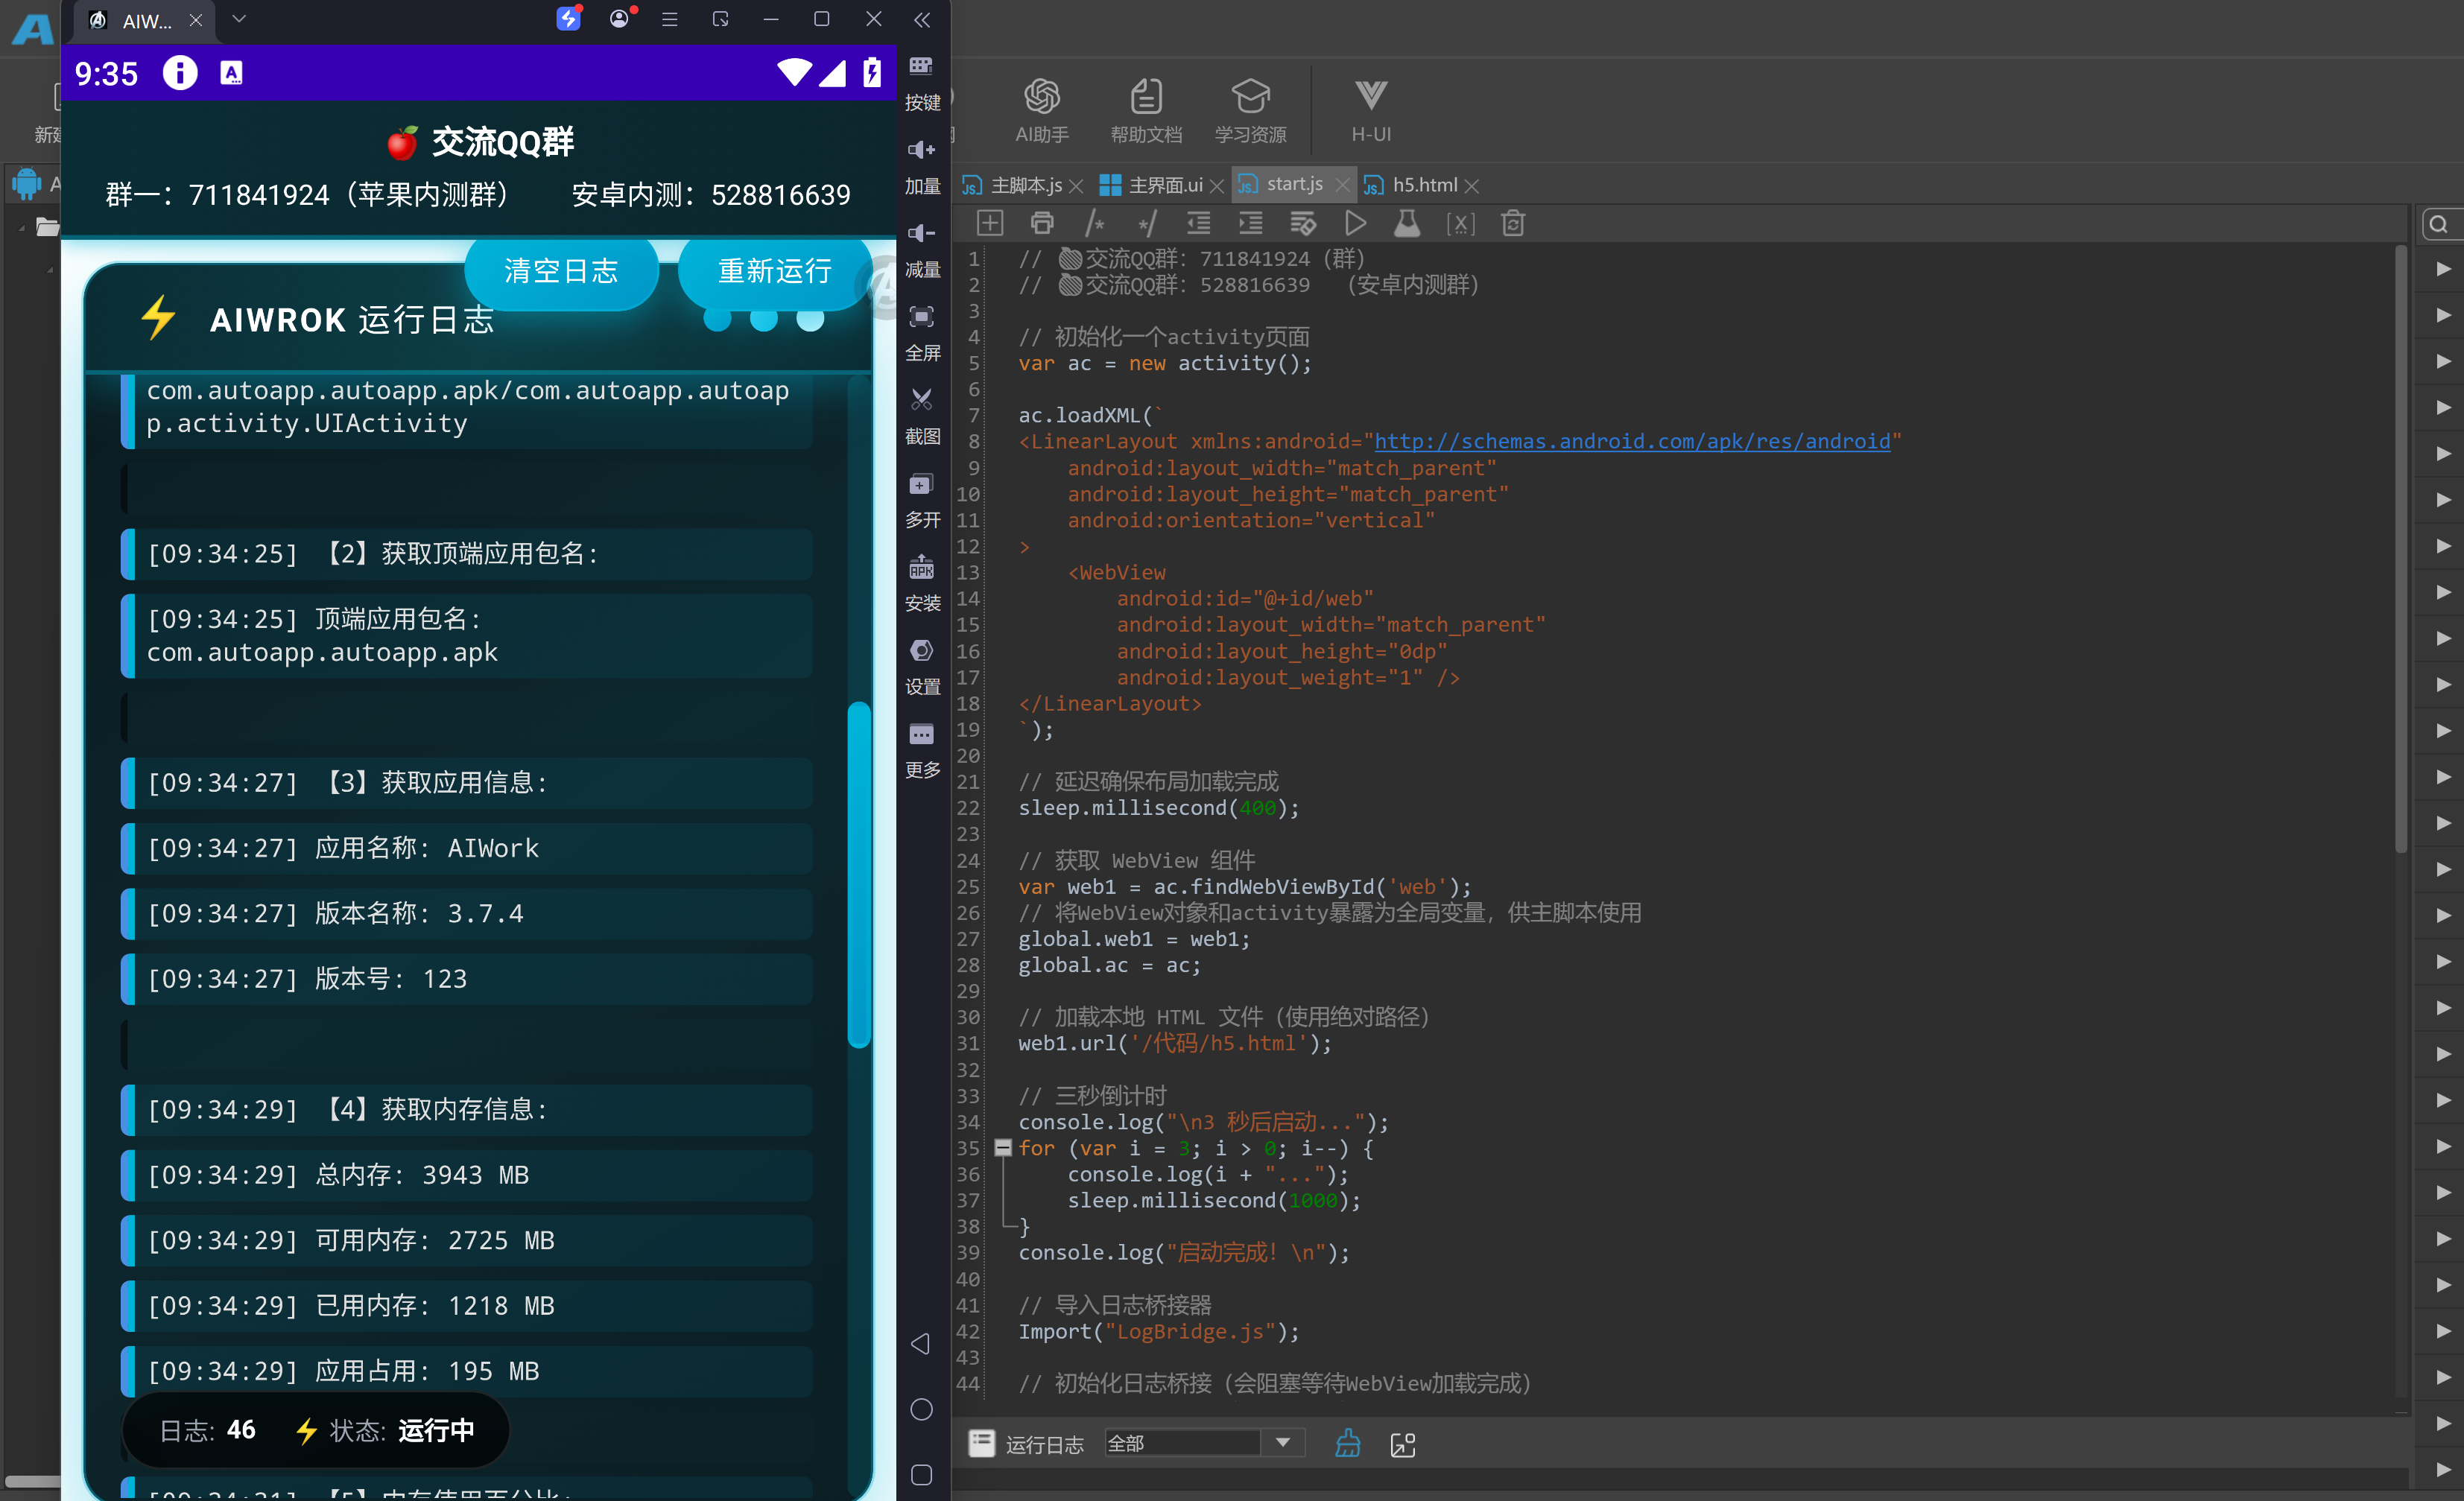Click 重新运行 rerun button
This screenshot has height=1501, width=2464.
[775, 271]
